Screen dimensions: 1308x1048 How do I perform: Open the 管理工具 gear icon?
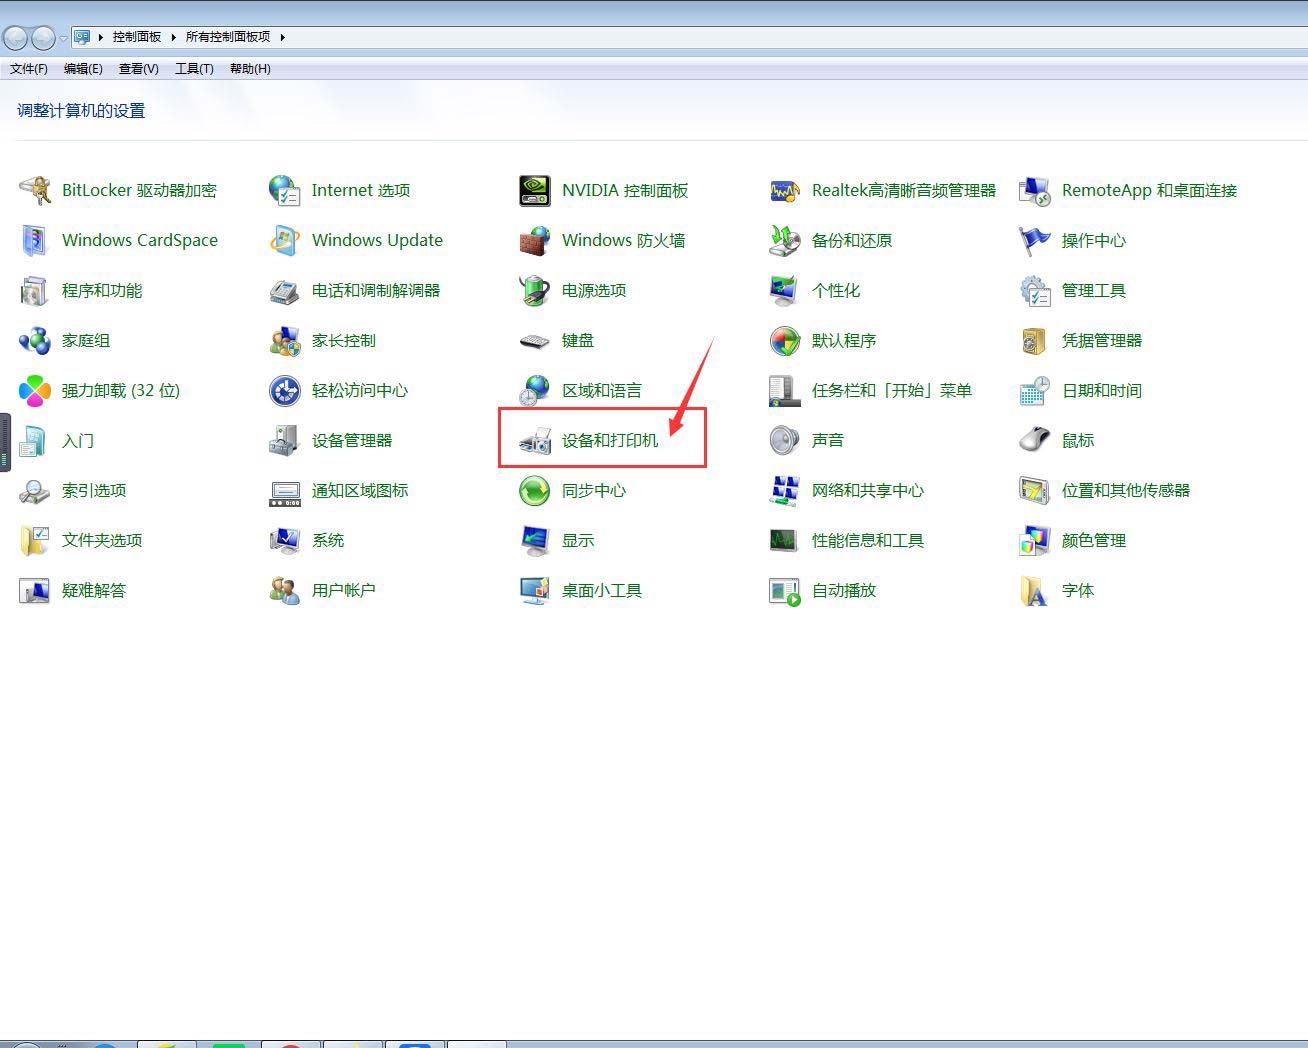1034,290
